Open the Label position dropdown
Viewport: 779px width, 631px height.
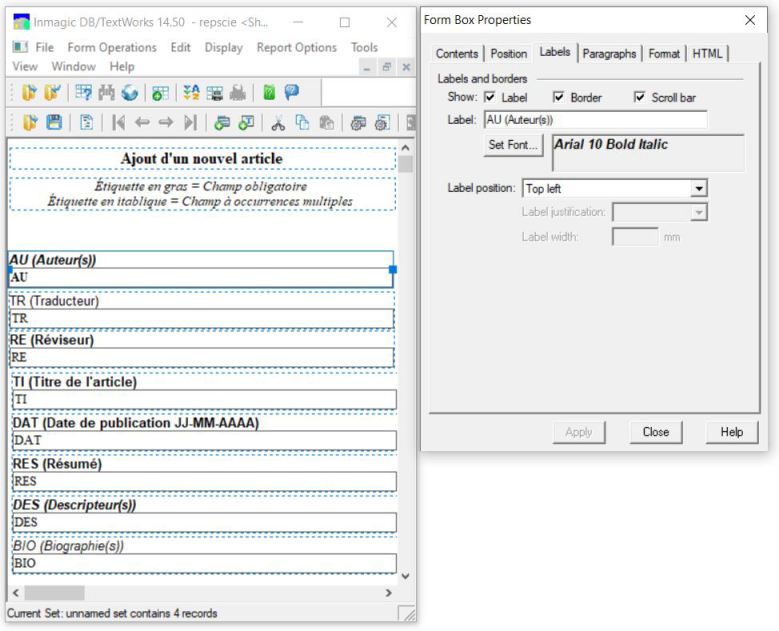tap(699, 188)
